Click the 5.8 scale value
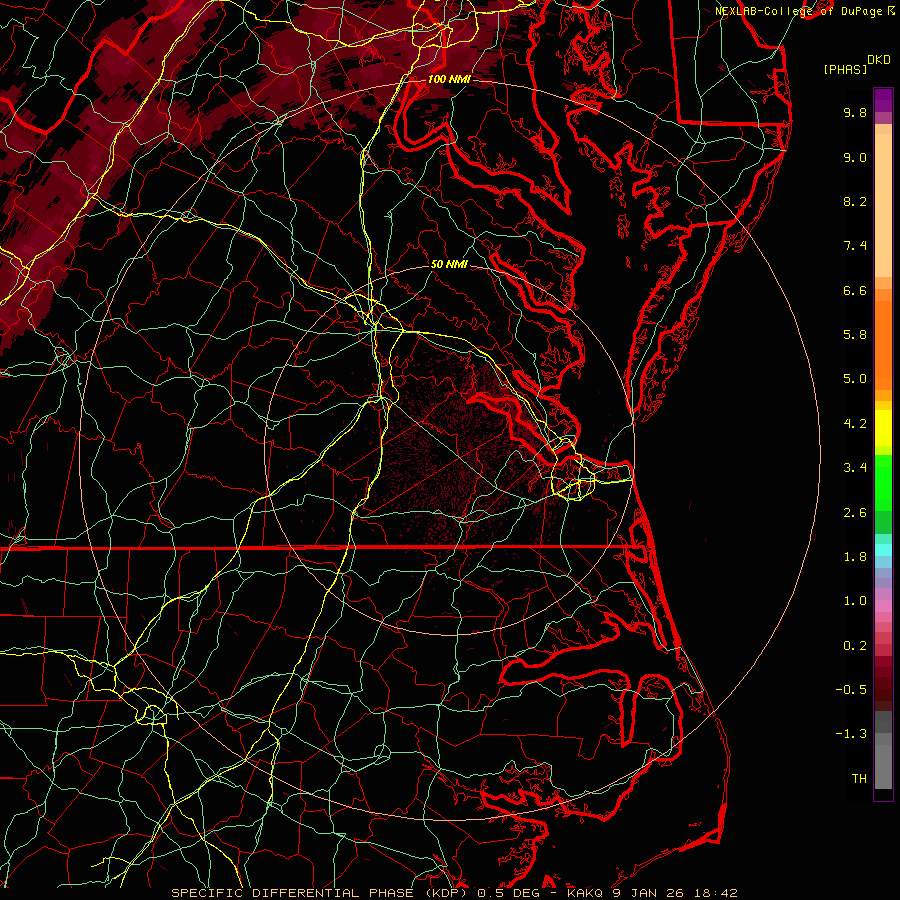This screenshot has height=900, width=900. 855,335
